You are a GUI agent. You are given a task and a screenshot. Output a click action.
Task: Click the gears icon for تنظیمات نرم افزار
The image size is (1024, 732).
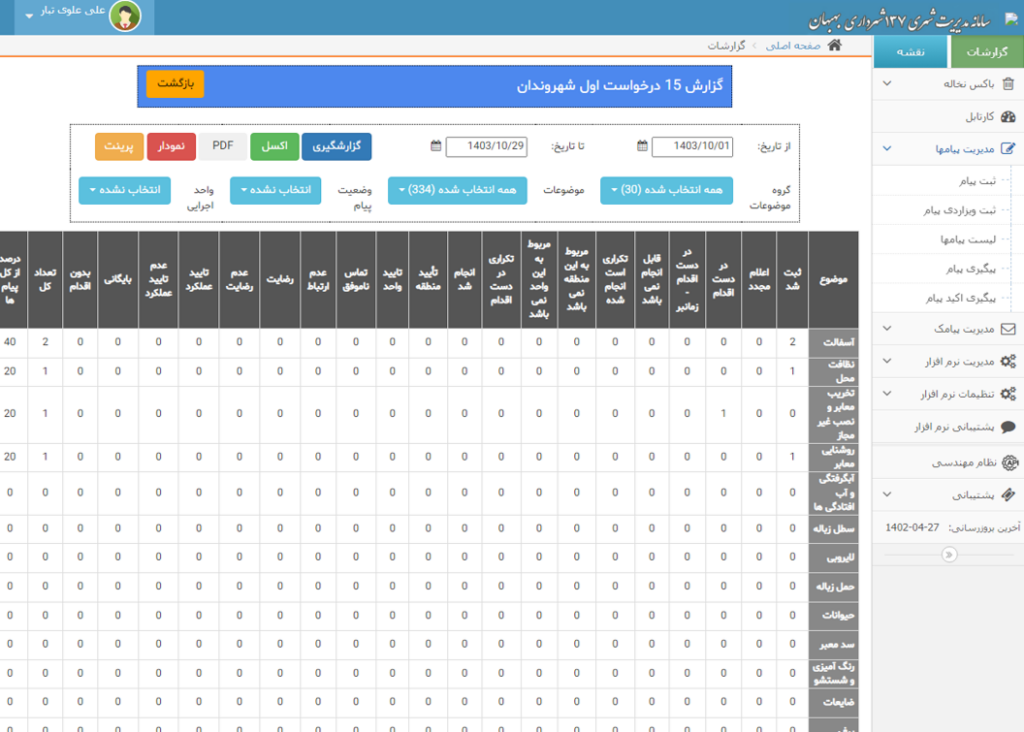(x=1008, y=394)
